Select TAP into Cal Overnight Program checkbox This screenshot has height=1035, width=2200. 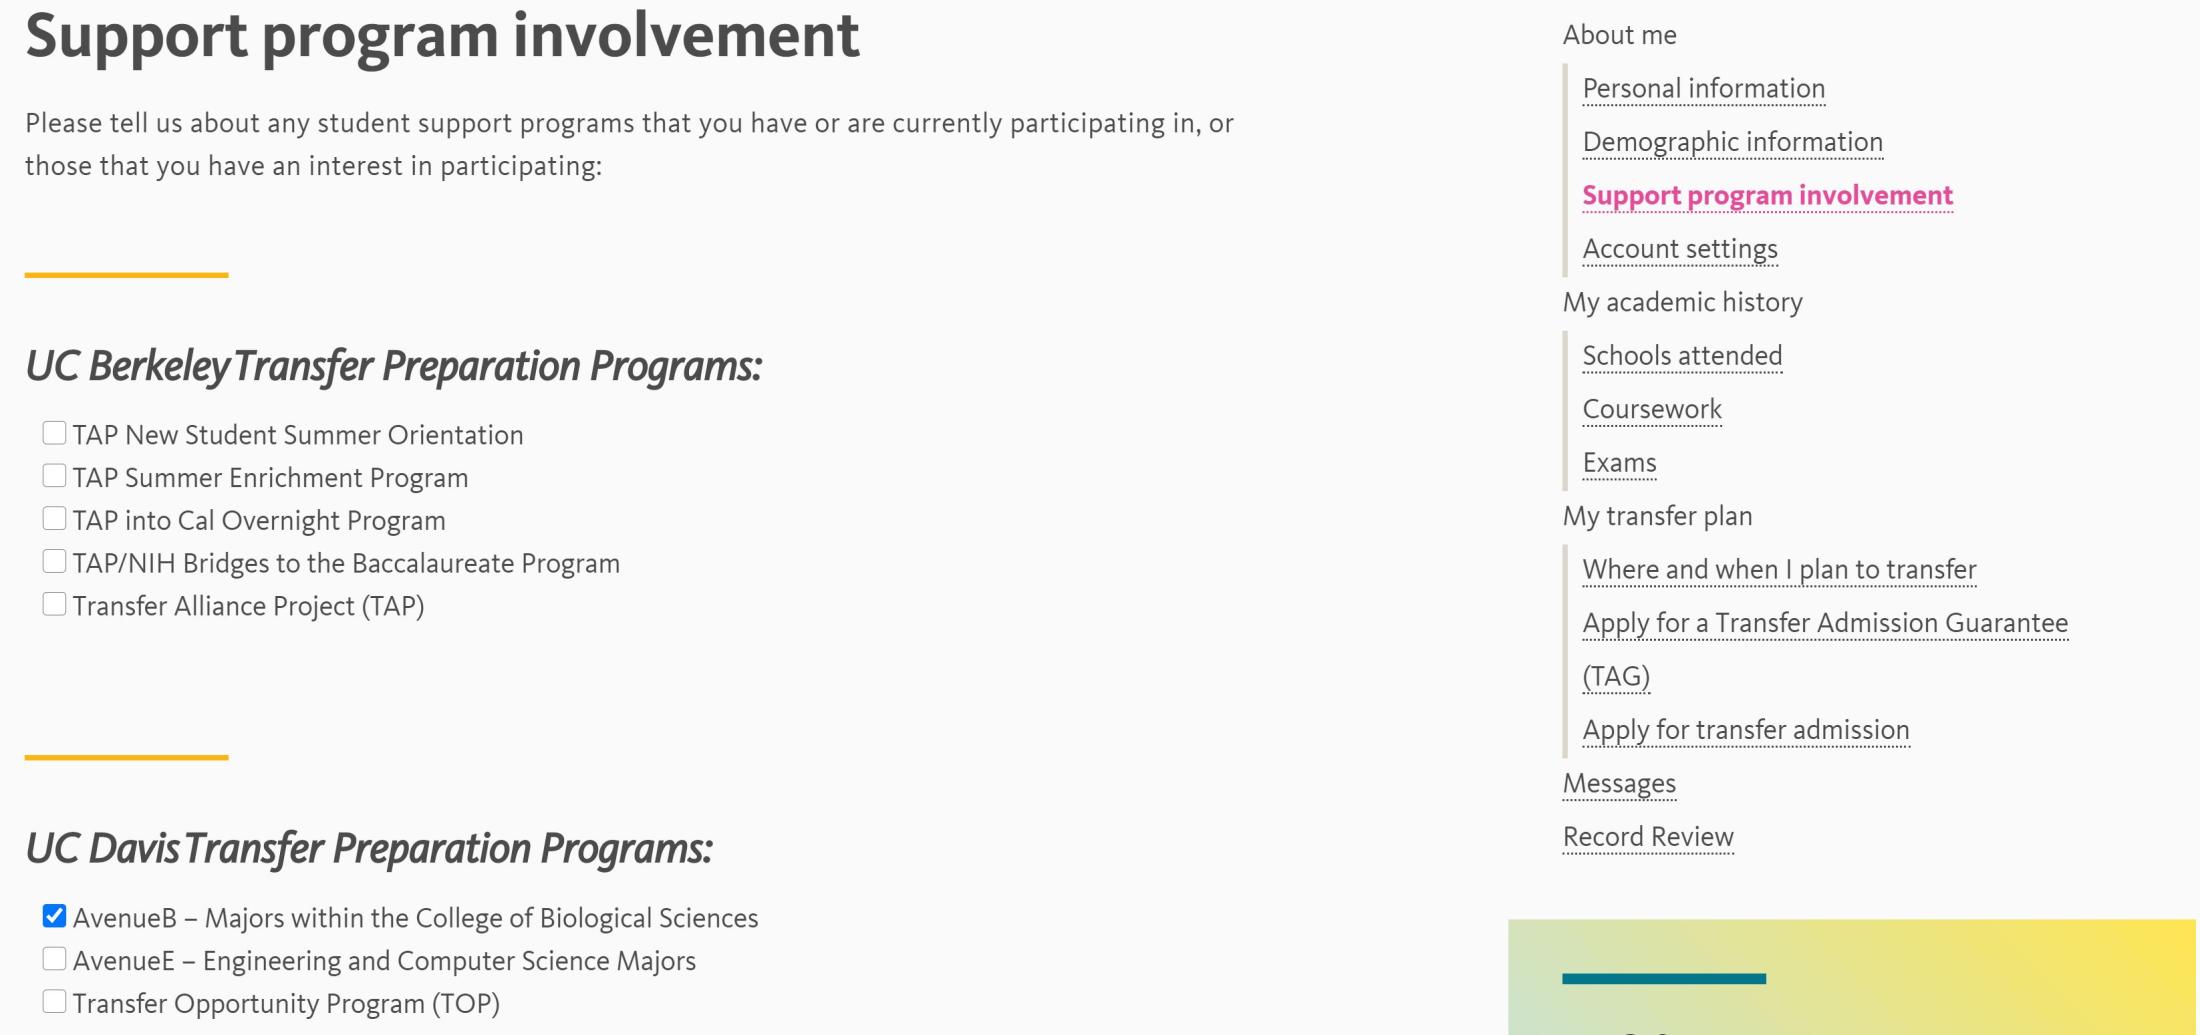54,519
